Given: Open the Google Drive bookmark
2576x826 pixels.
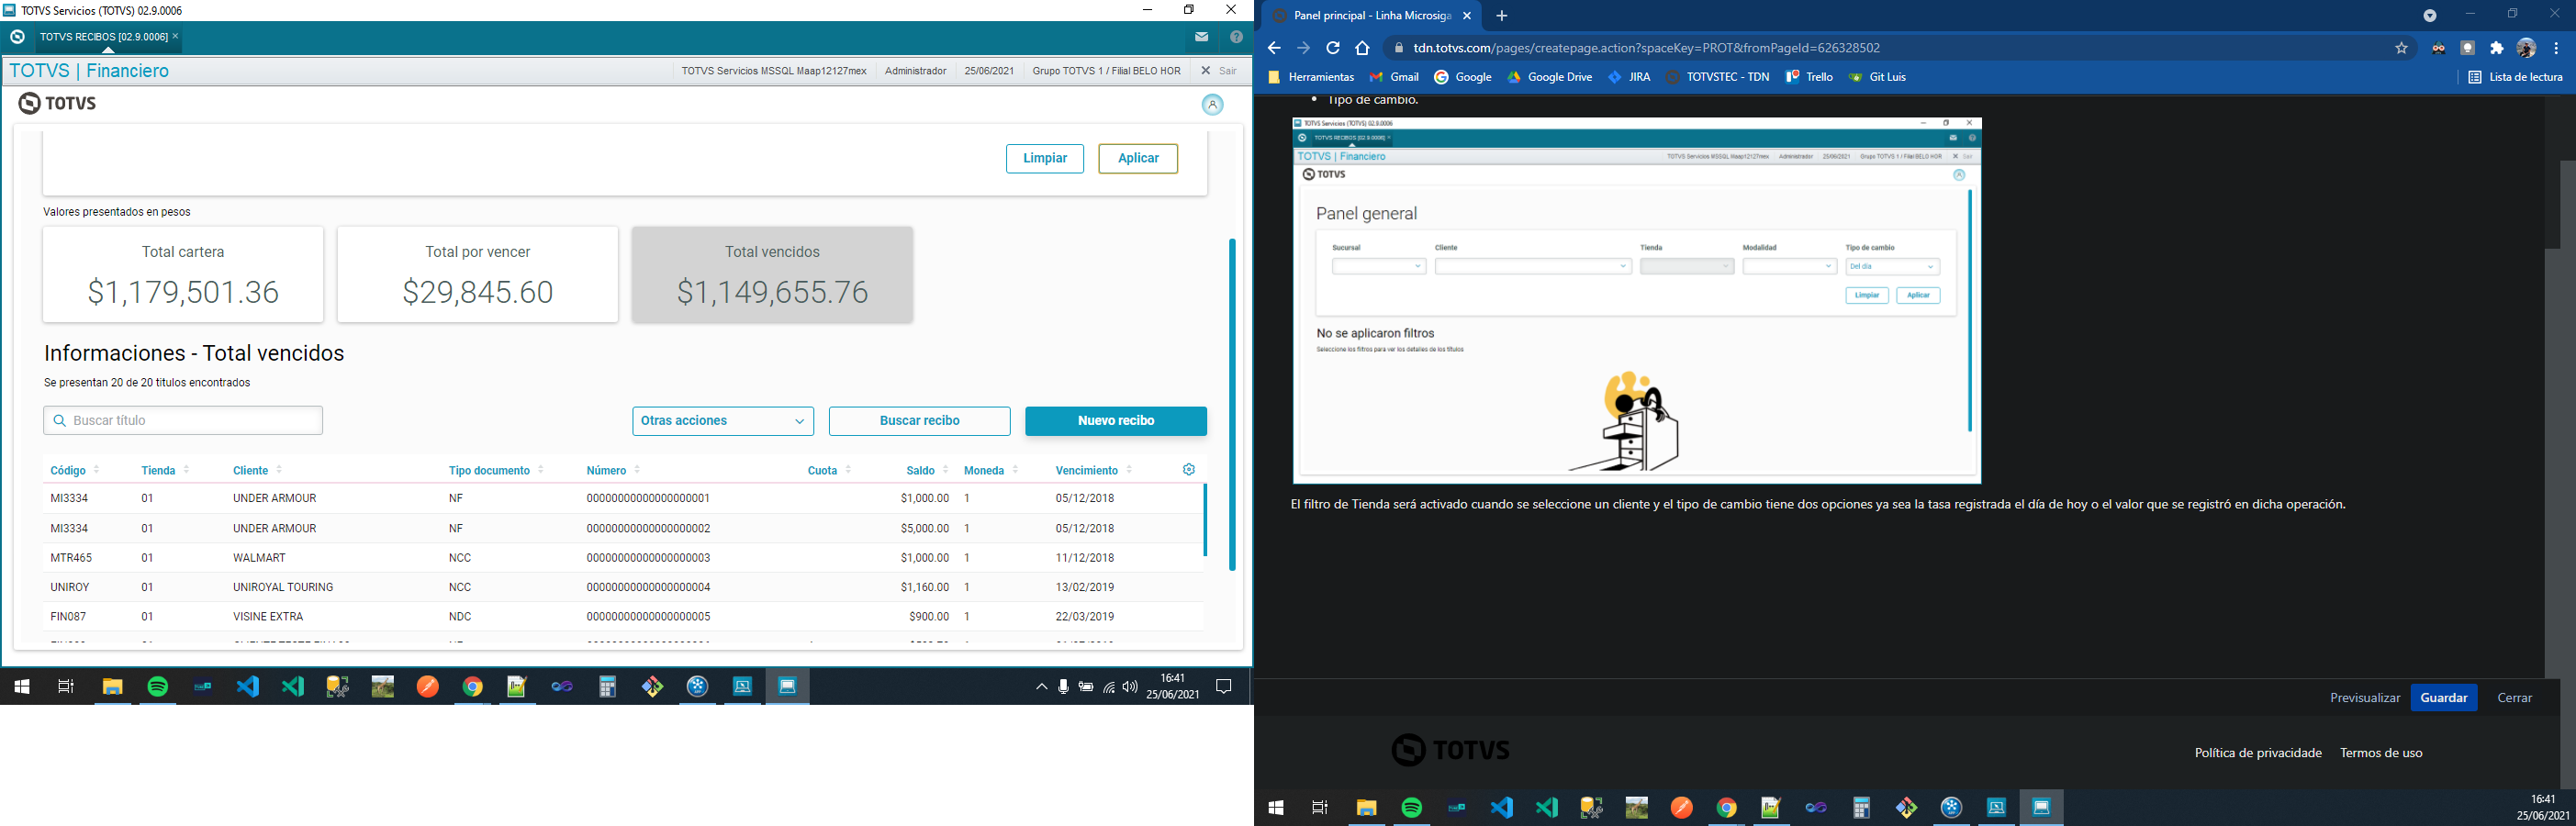Looking at the screenshot, I should point(1550,77).
